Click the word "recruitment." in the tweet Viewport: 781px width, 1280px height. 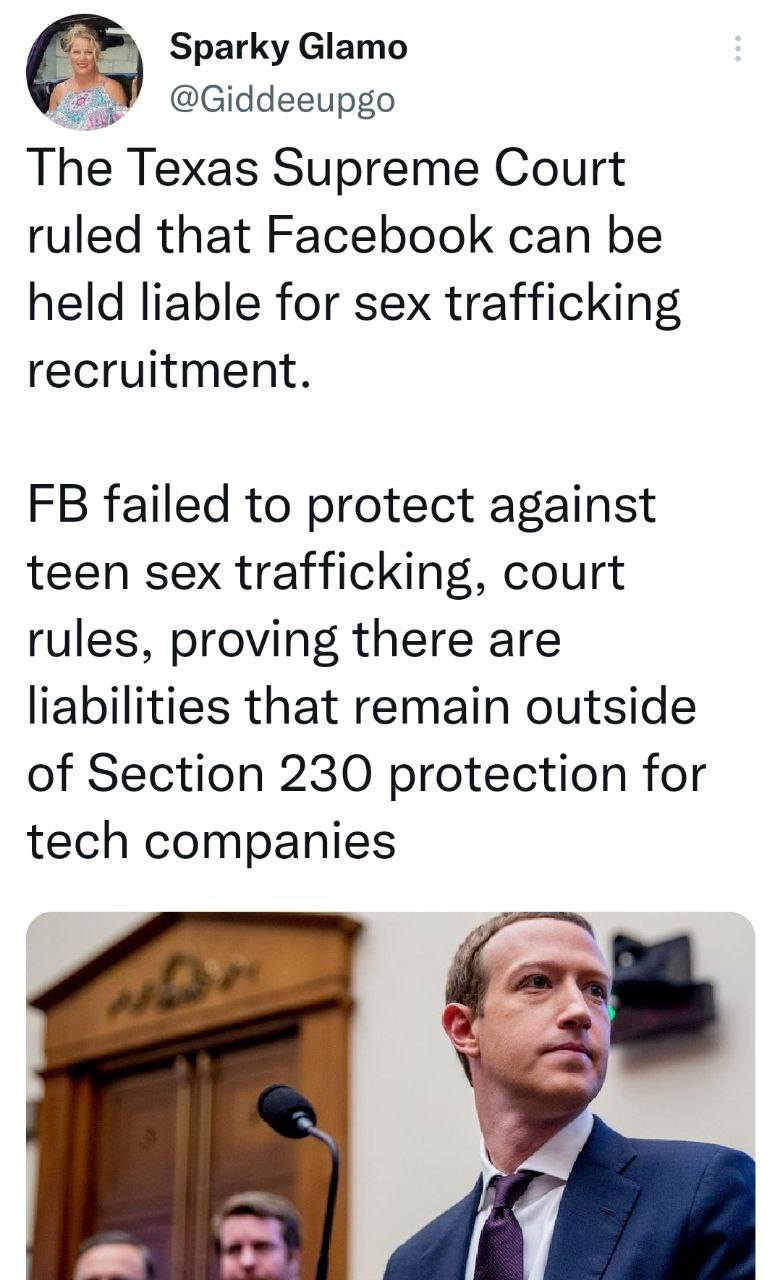click(x=164, y=370)
